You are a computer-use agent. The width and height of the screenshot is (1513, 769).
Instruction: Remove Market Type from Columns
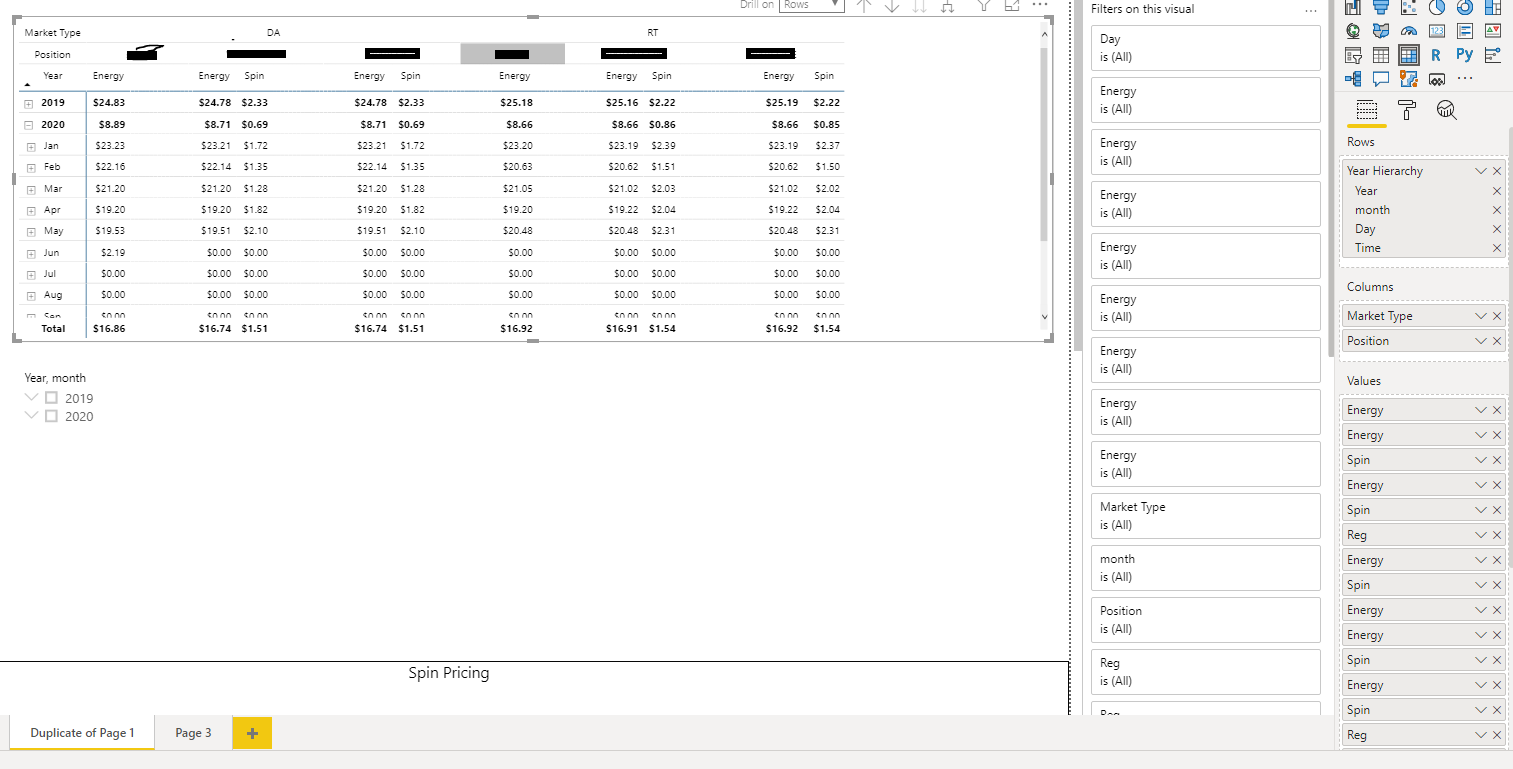[1497, 316]
